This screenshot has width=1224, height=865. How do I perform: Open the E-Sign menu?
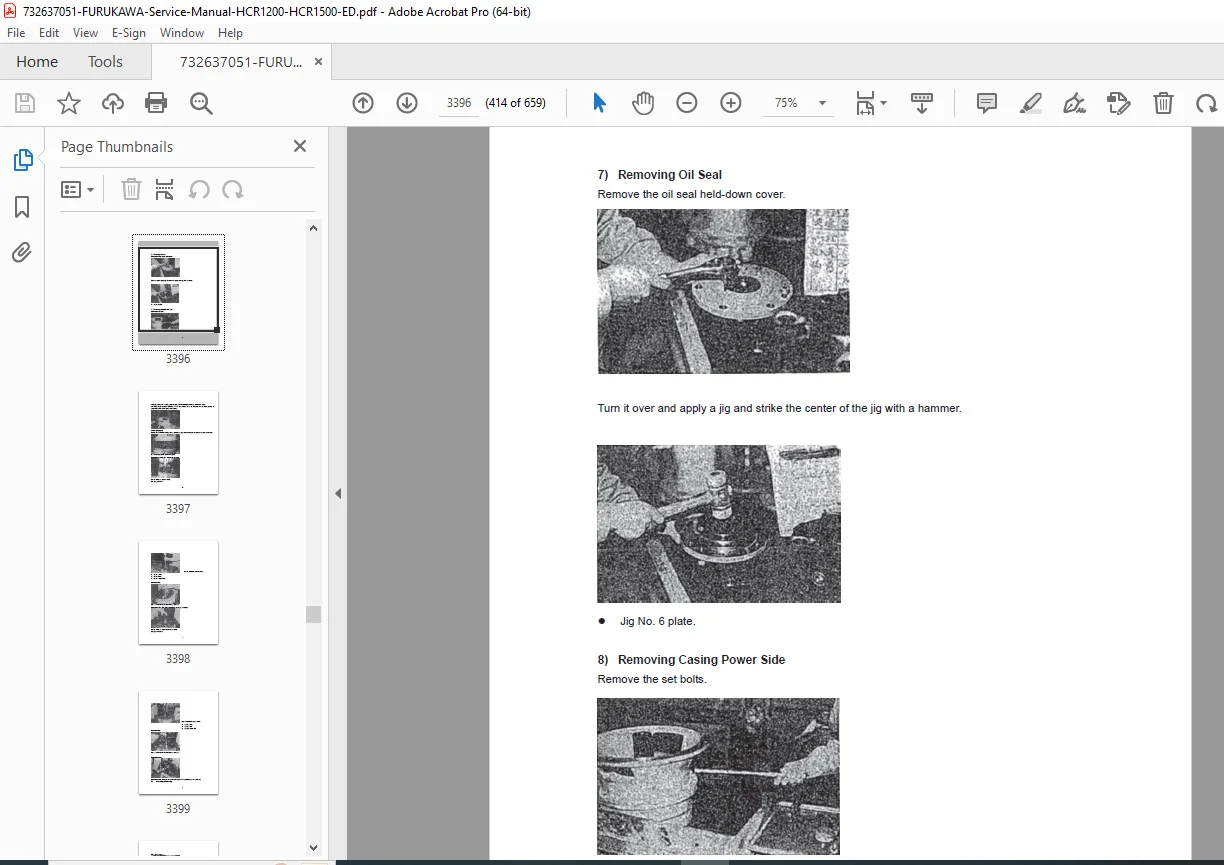click(129, 33)
